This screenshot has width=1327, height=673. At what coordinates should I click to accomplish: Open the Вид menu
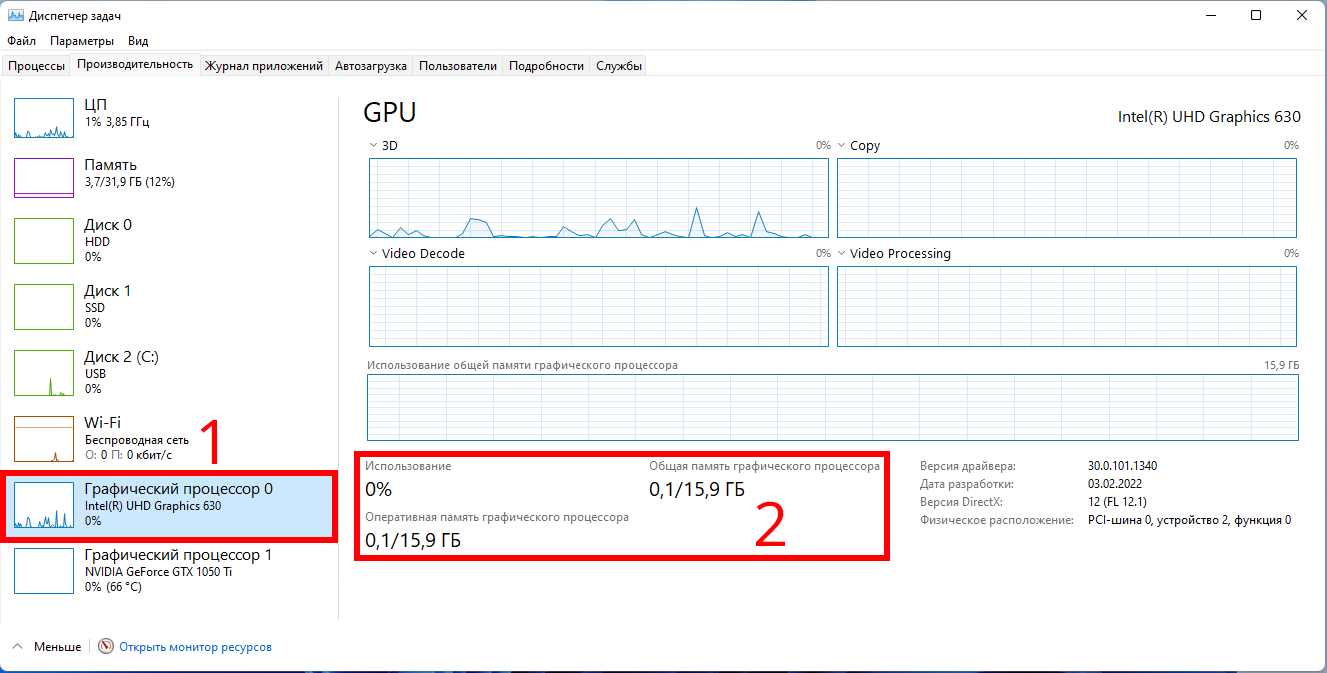pyautogui.click(x=138, y=41)
